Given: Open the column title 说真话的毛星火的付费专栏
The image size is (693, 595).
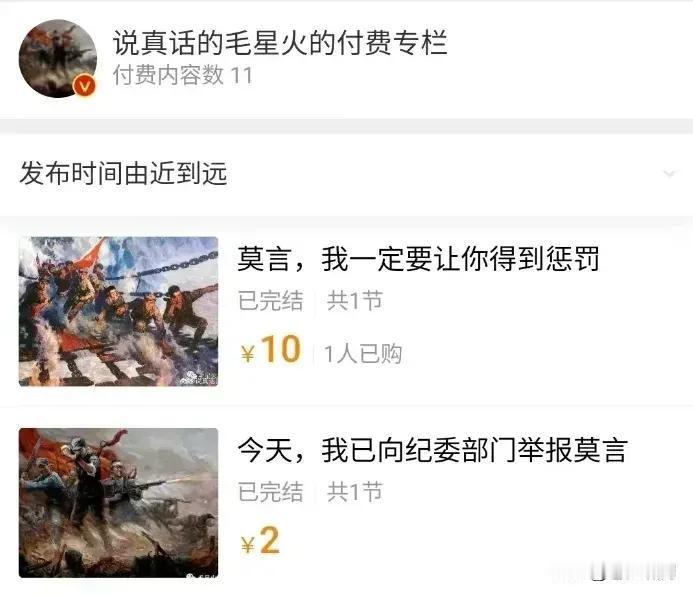Looking at the screenshot, I should pyautogui.click(x=280, y=42).
